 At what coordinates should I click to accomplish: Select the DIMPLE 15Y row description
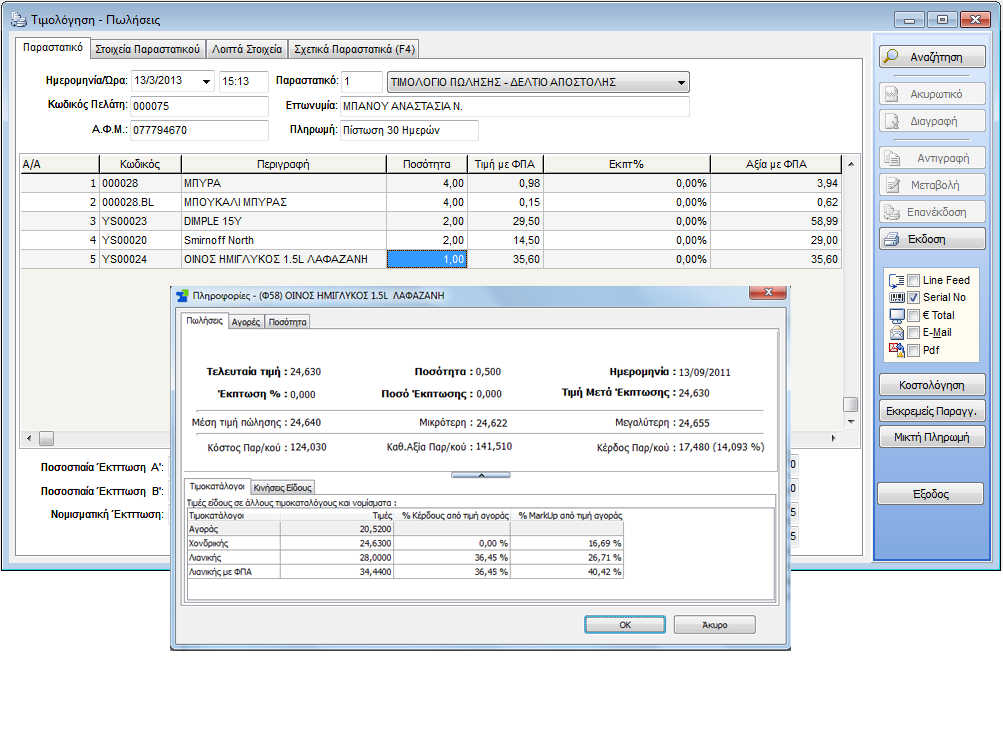click(283, 221)
